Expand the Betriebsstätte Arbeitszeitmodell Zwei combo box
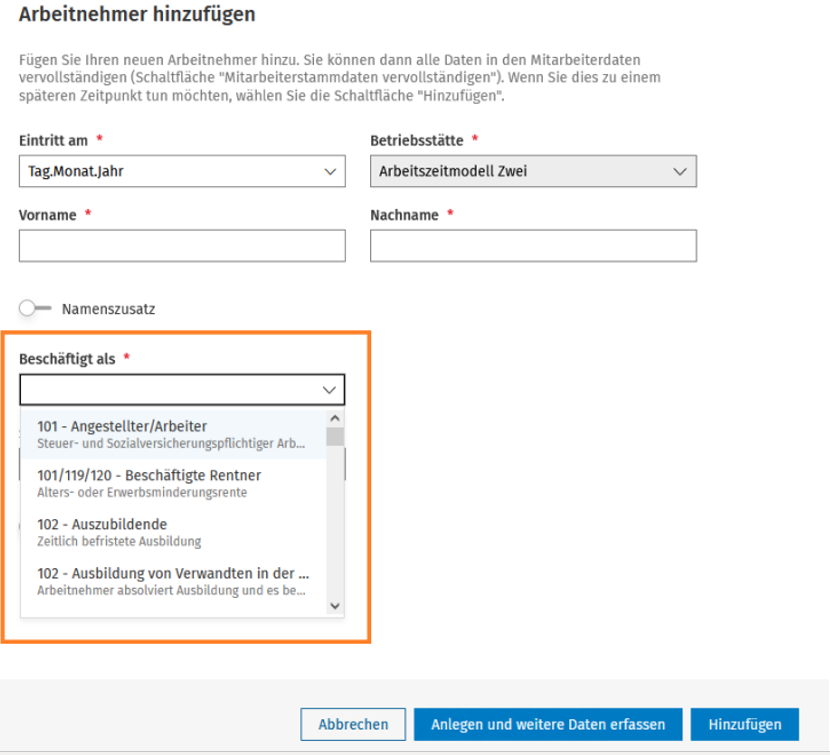 pyautogui.click(x=533, y=171)
